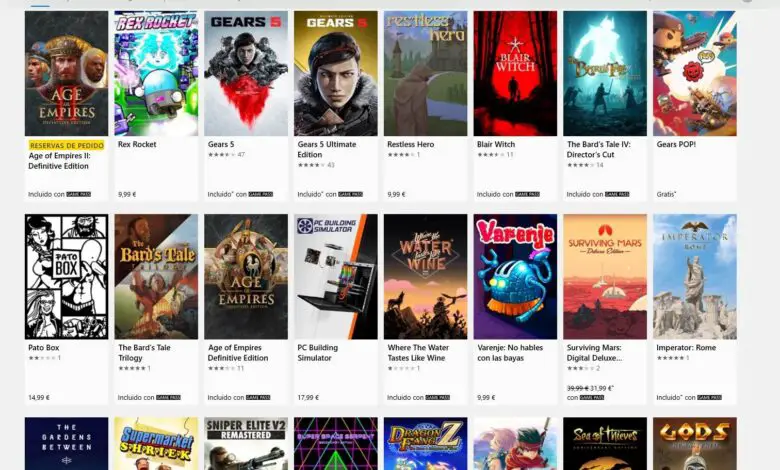Open the Pato Box cover art

coord(66,277)
